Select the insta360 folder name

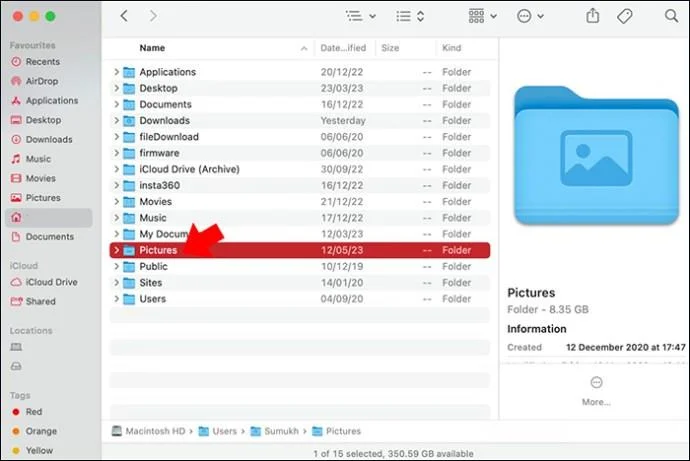[x=160, y=185]
